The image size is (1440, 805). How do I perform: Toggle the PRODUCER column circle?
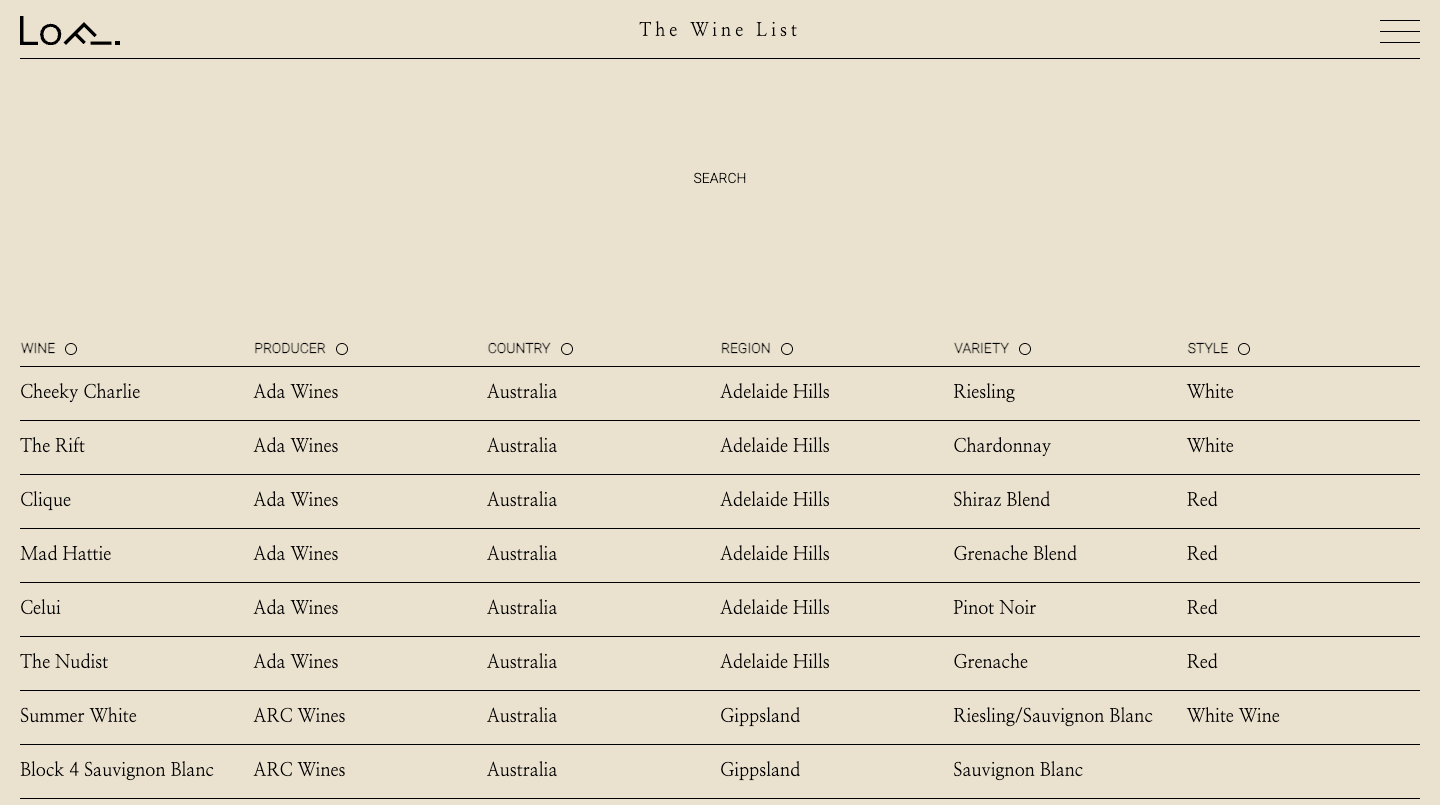(342, 349)
